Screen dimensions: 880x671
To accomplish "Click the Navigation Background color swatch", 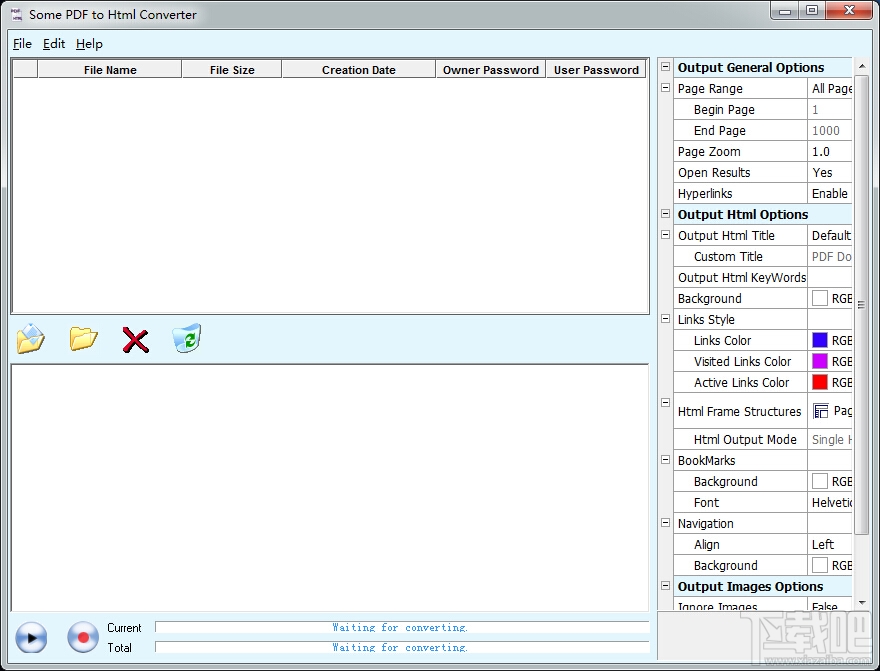I will click(820, 565).
